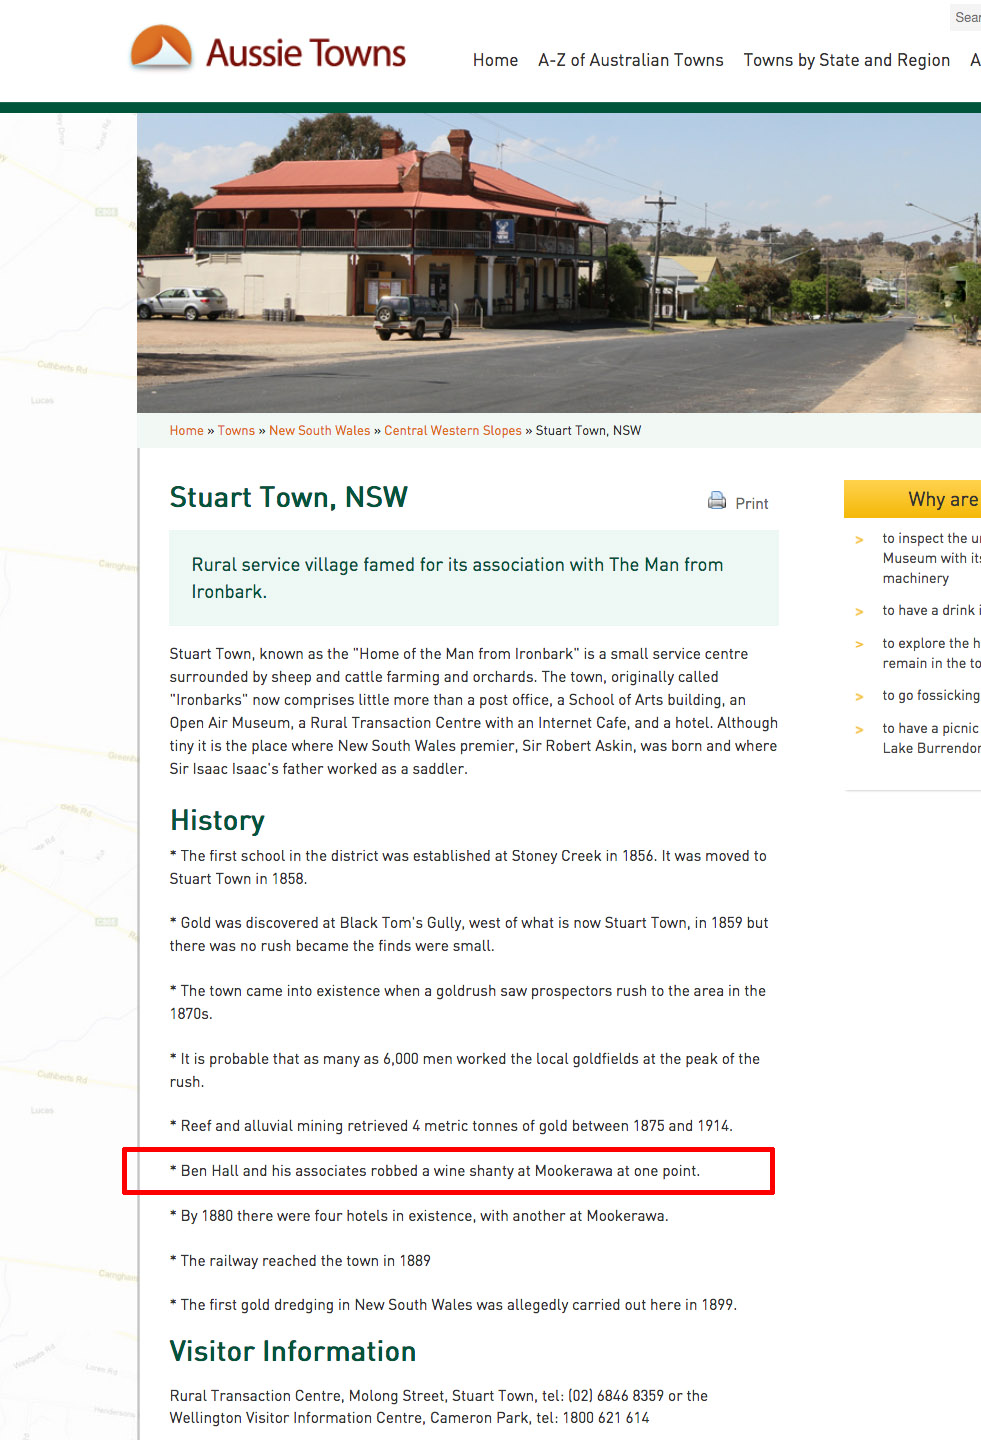Click the first gold dredging 1899 line

453,1305
